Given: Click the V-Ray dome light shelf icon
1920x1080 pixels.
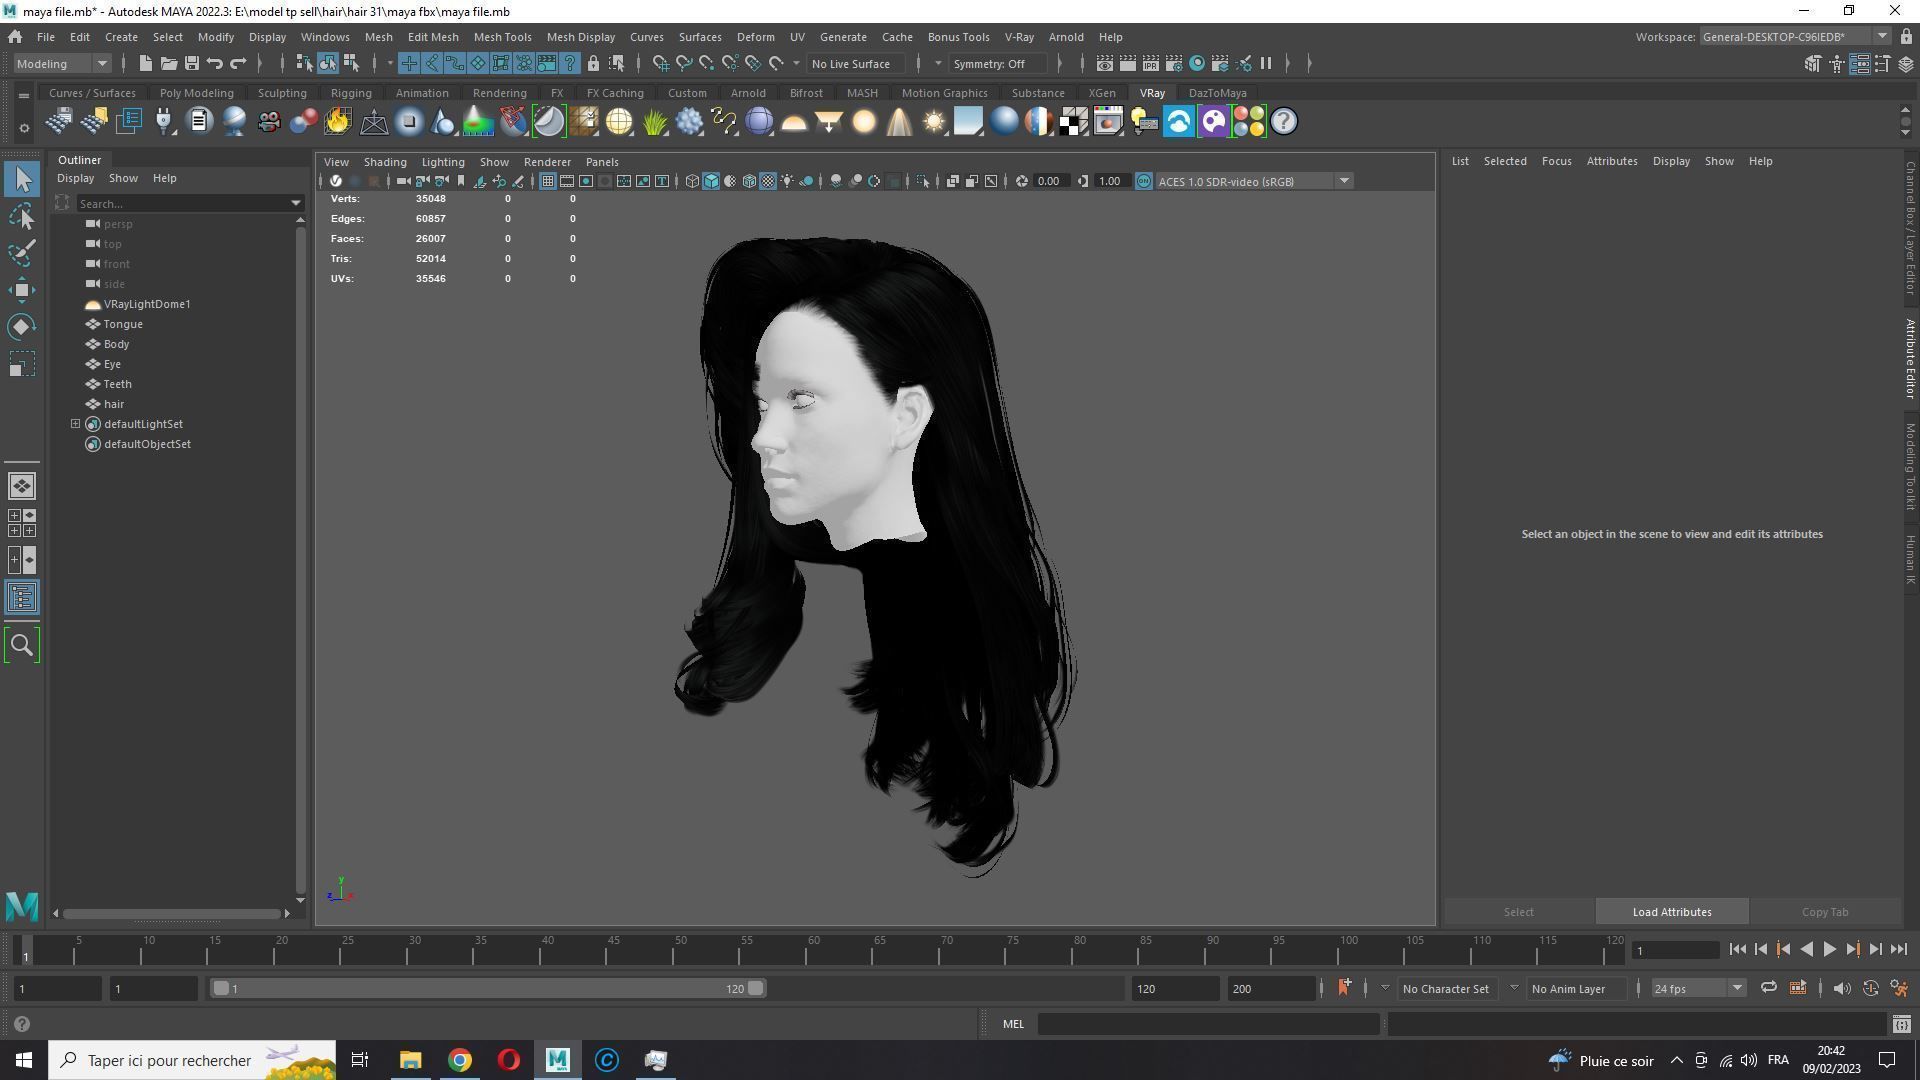Looking at the screenshot, I should click(x=794, y=122).
